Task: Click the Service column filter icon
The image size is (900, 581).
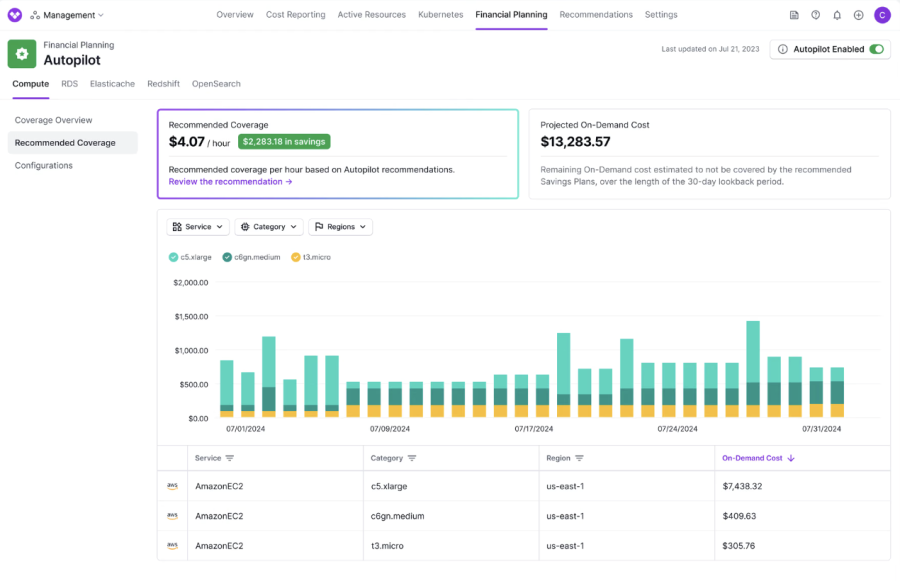Action: coord(230,458)
